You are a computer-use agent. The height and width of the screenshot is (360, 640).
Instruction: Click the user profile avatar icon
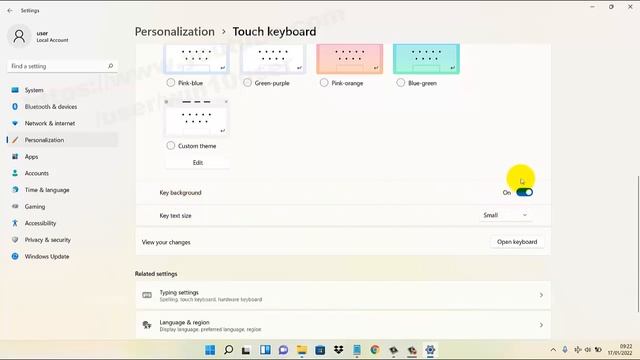point(19,36)
